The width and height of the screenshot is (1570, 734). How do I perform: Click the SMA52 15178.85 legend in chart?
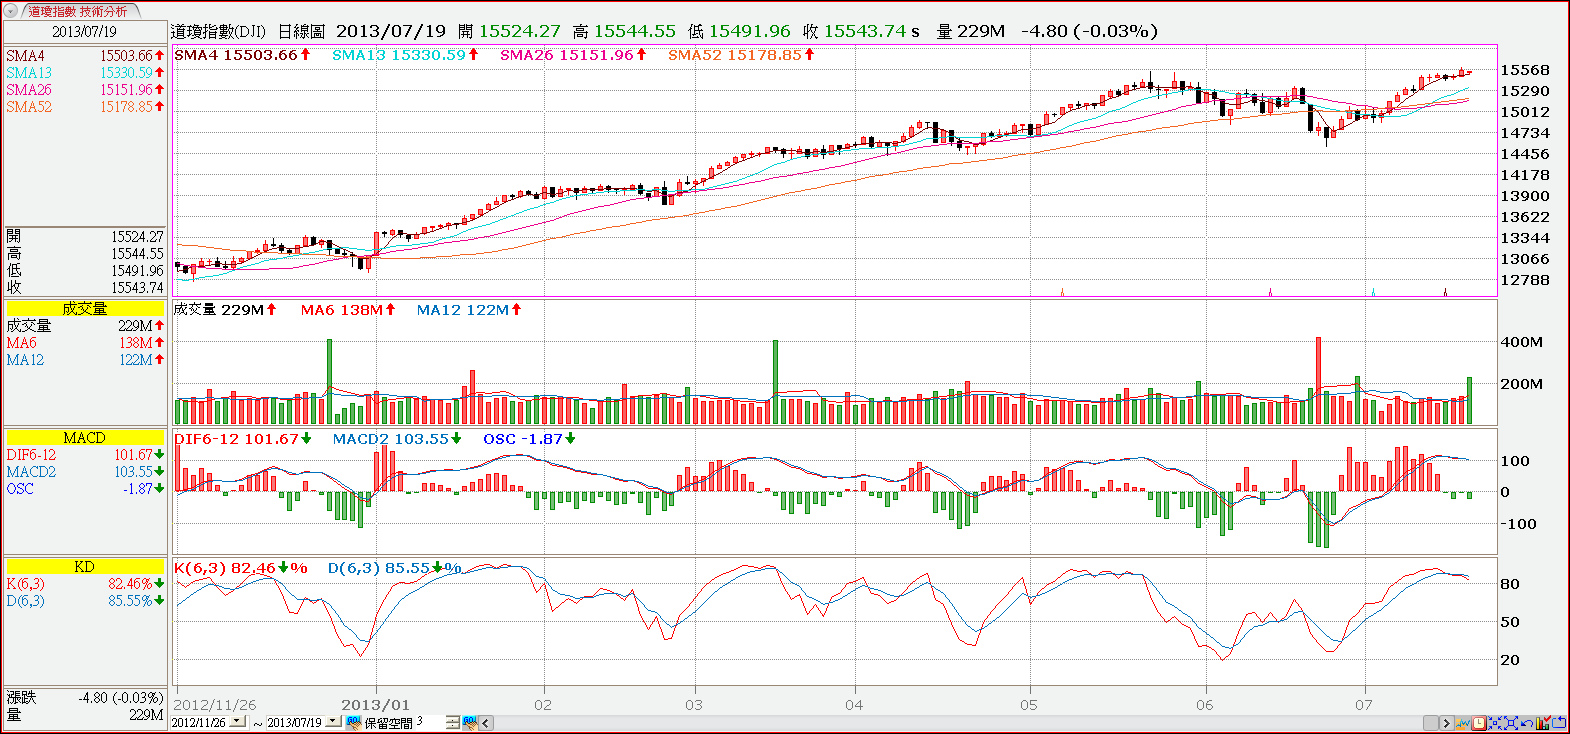[x=741, y=55]
